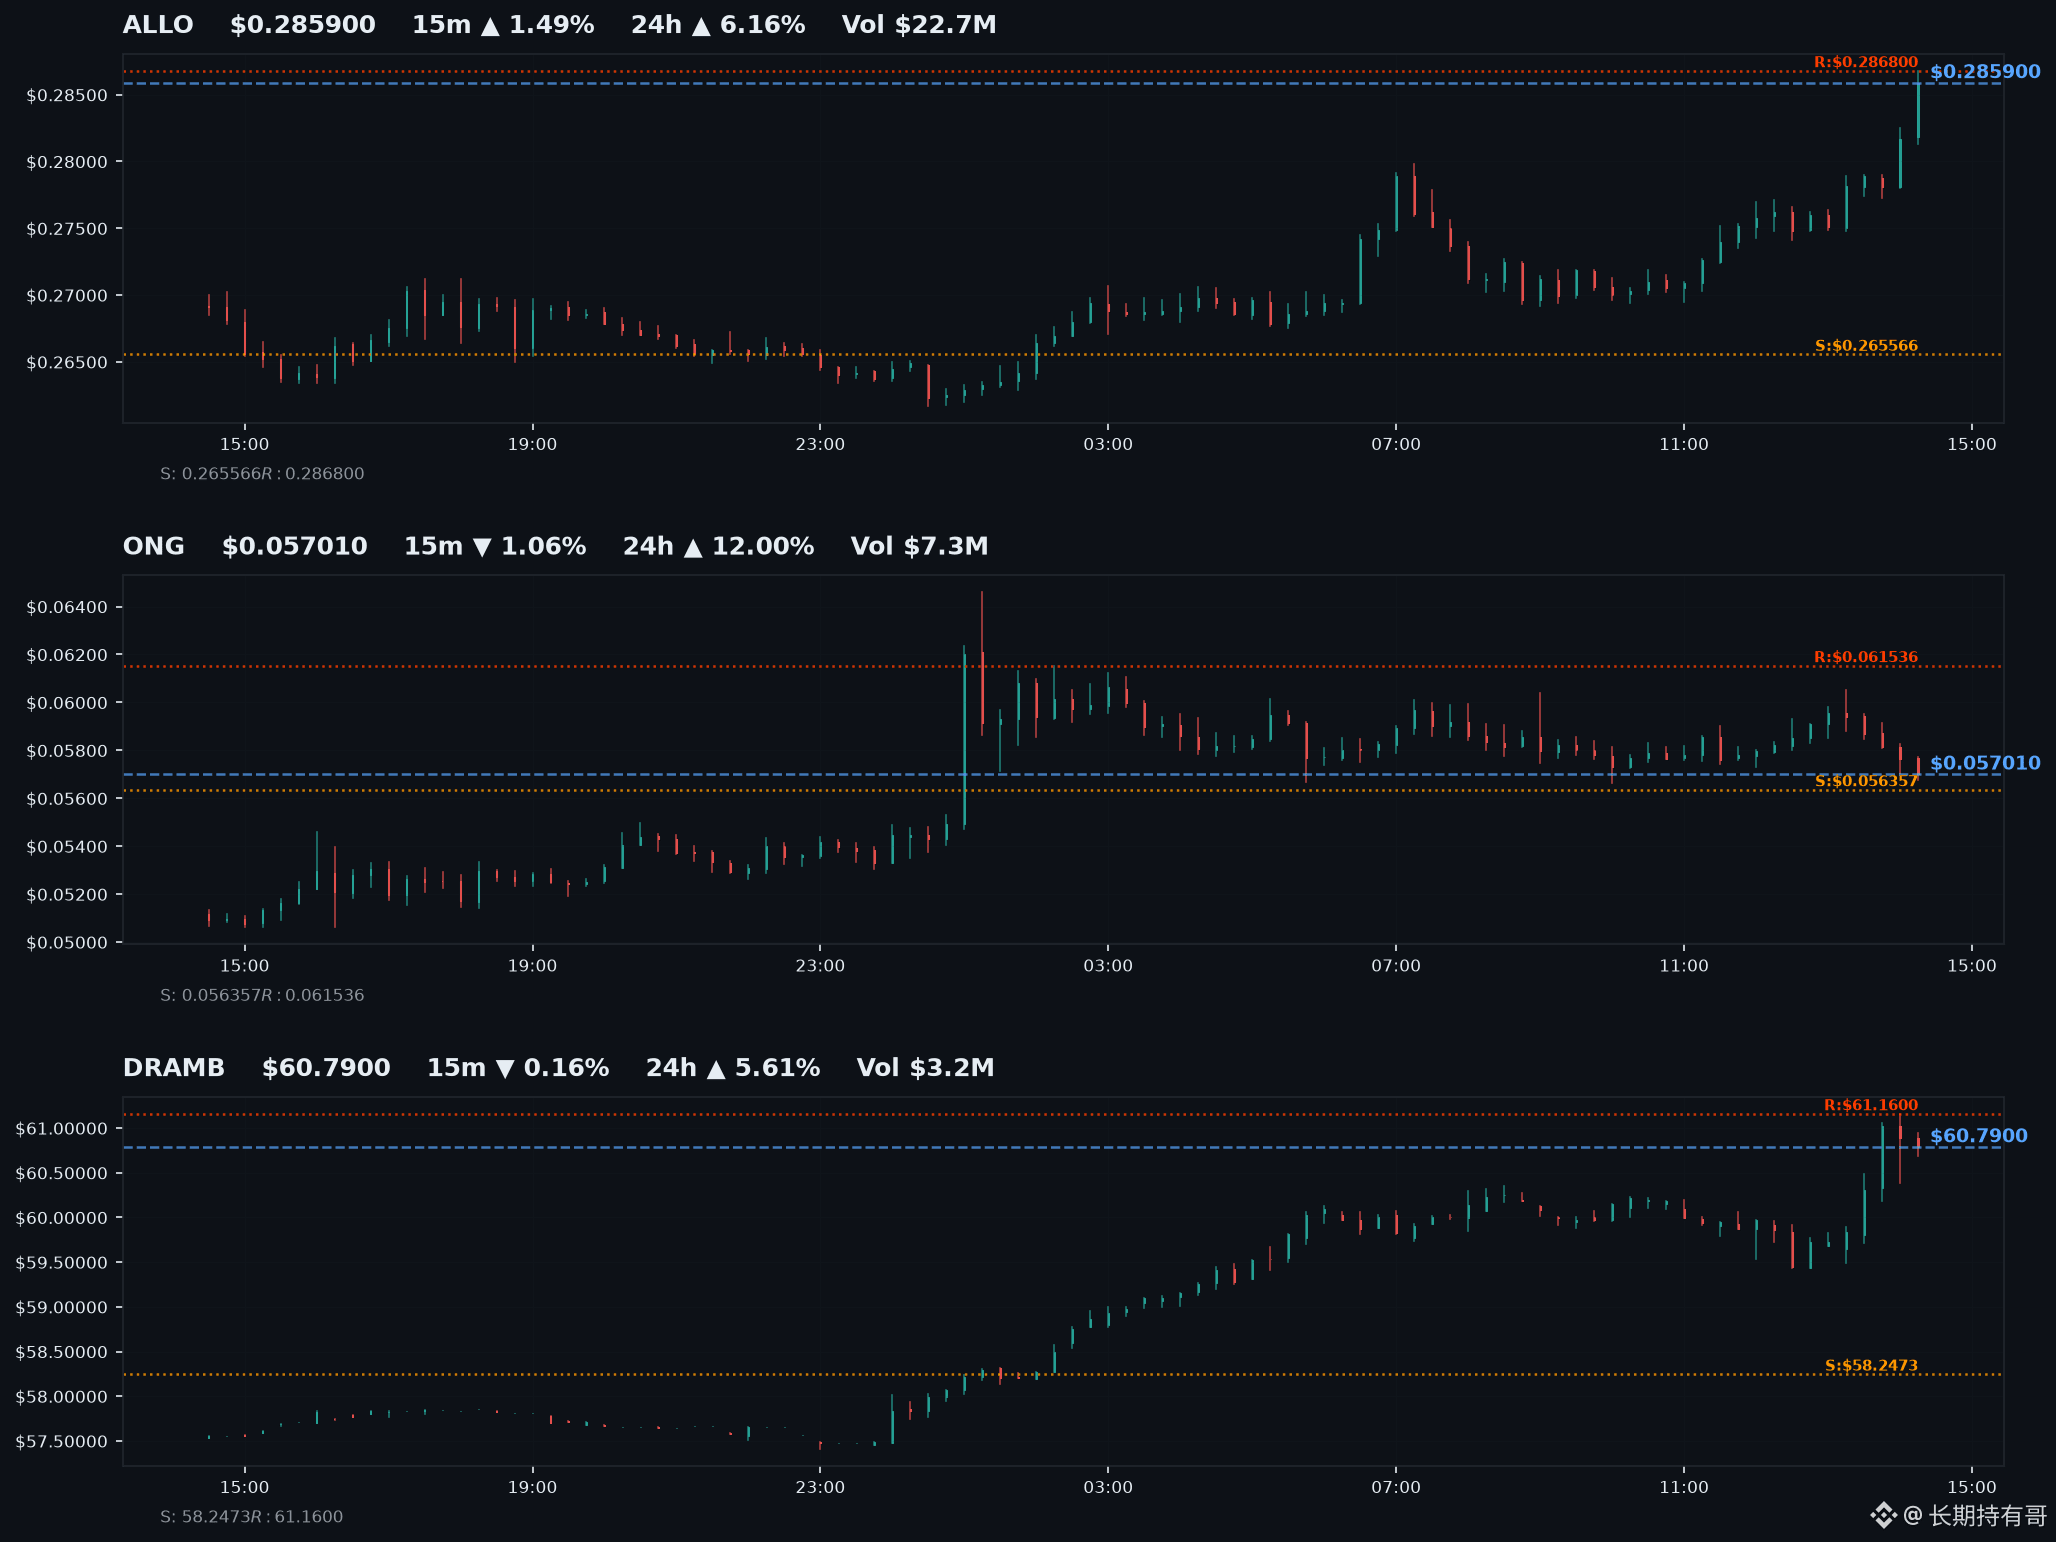
Task: Click the 19:00 time label on ALLO chart
Action: click(532, 445)
